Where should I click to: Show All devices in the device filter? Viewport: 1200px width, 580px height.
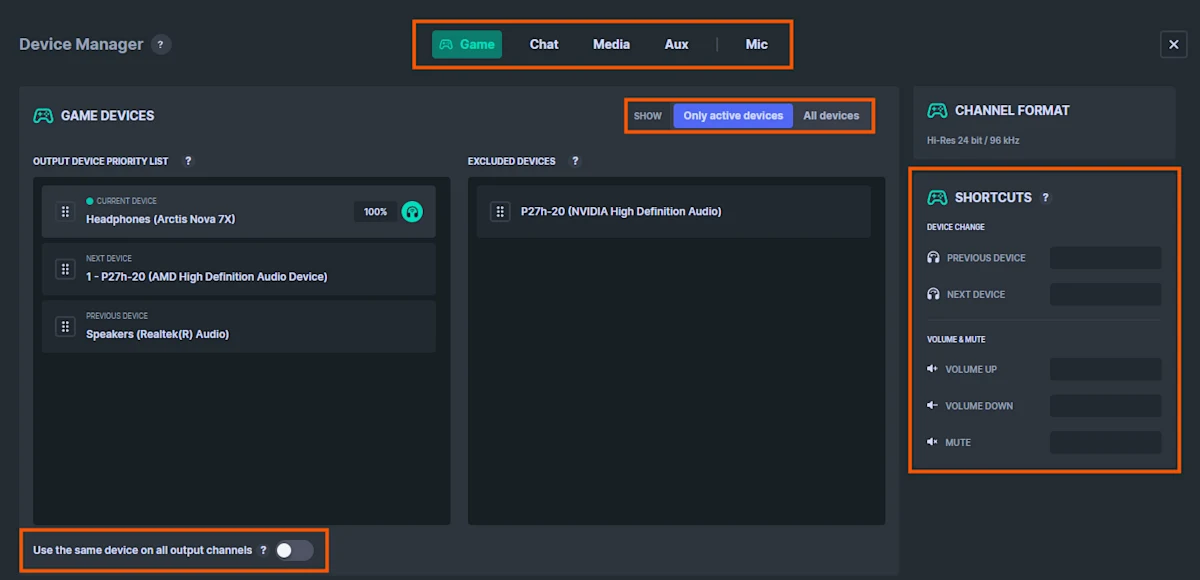pos(831,115)
